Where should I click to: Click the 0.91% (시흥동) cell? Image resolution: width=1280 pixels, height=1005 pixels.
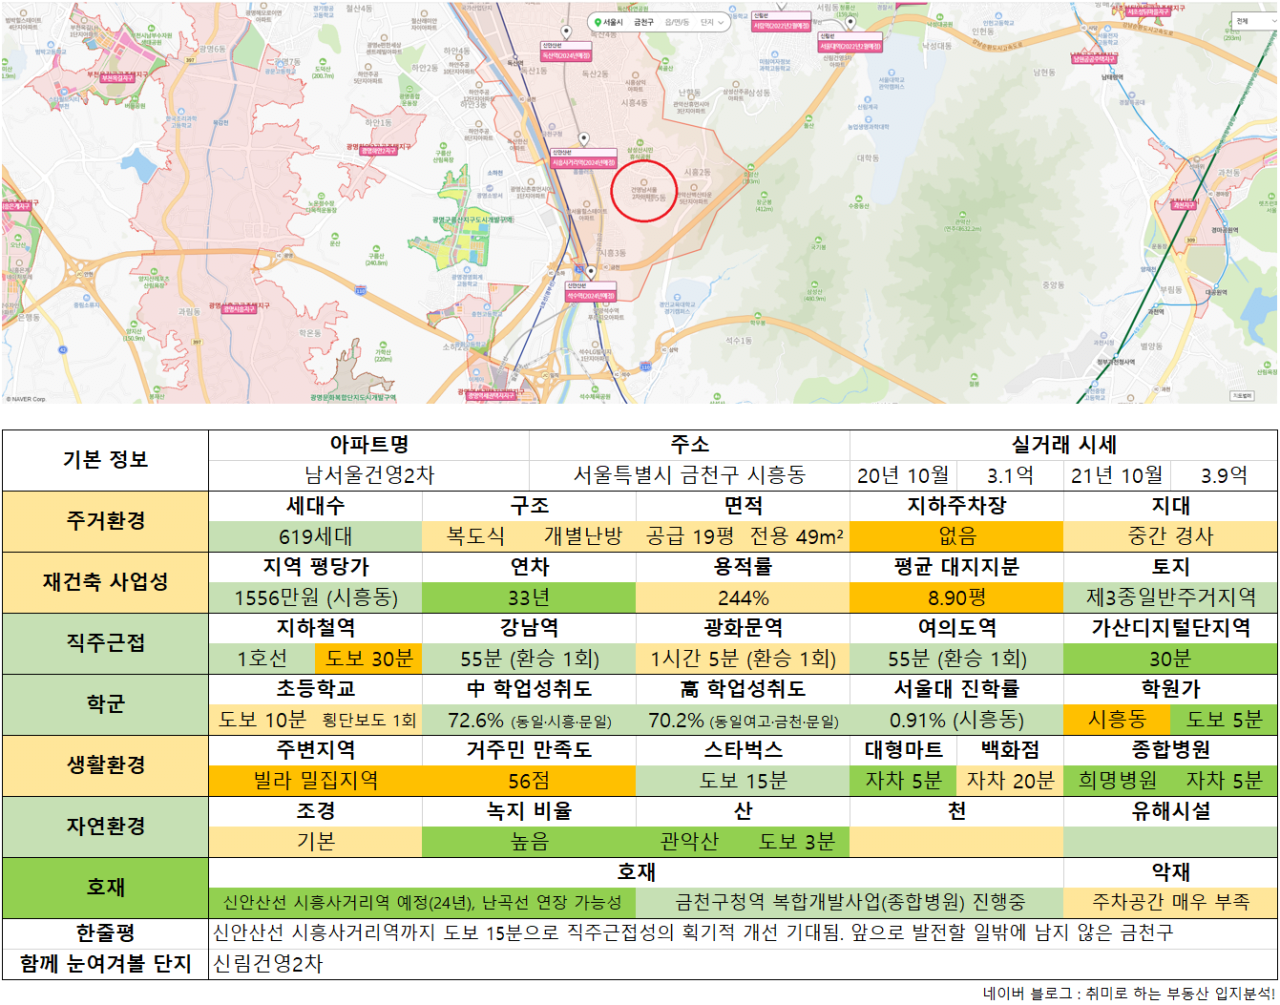956,719
